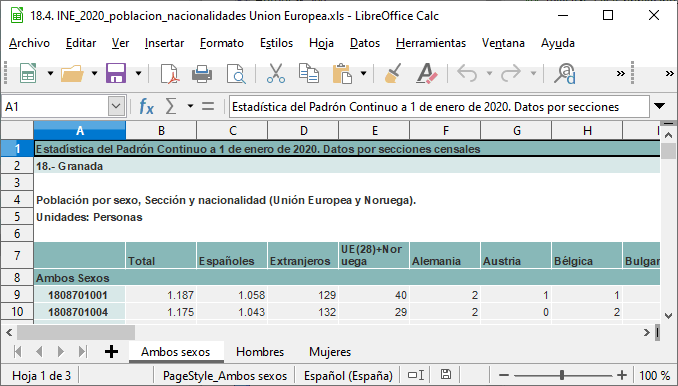
Task: Click the horizontal scrollbar thumb
Action: (x=76, y=332)
